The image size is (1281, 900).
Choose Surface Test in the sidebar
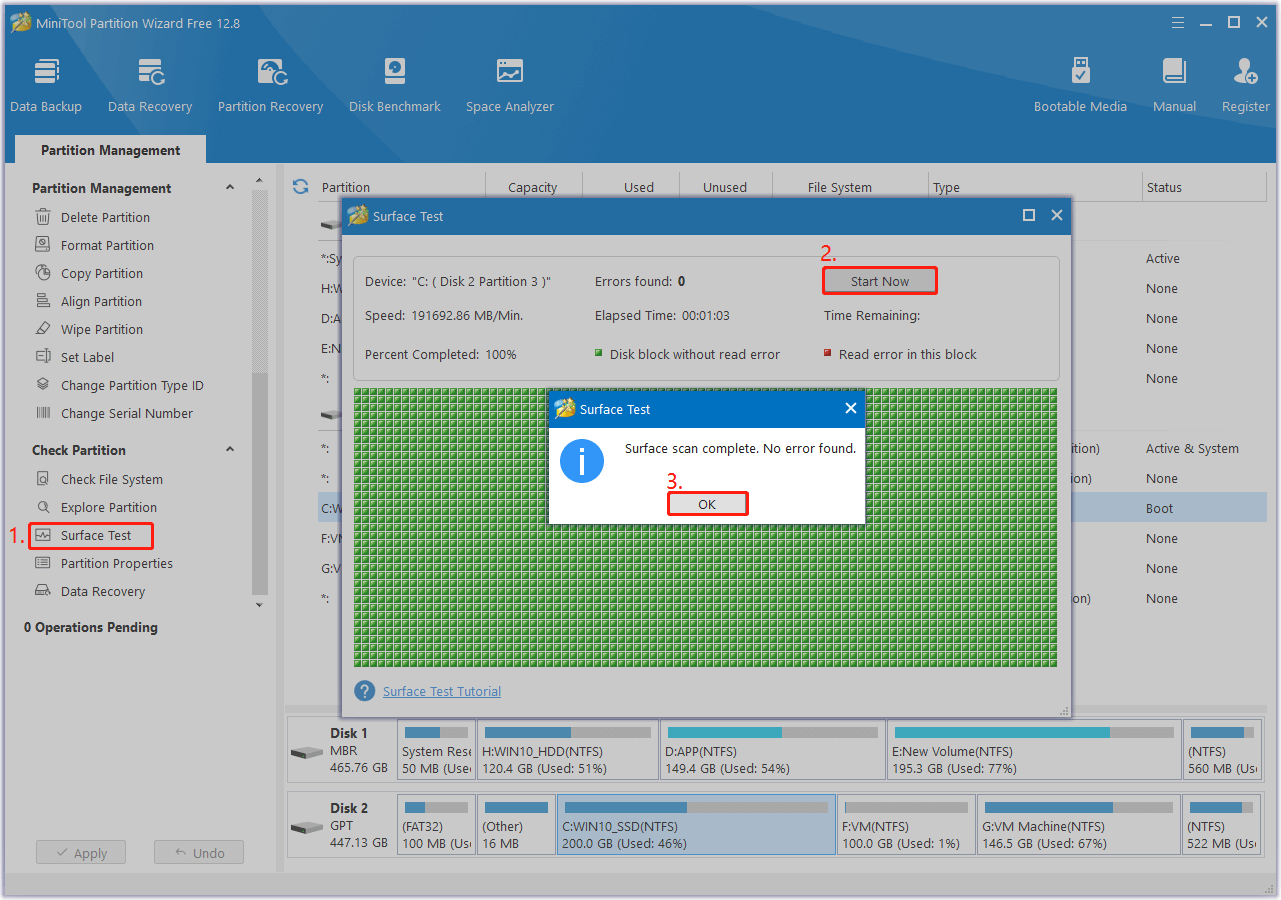[91, 536]
